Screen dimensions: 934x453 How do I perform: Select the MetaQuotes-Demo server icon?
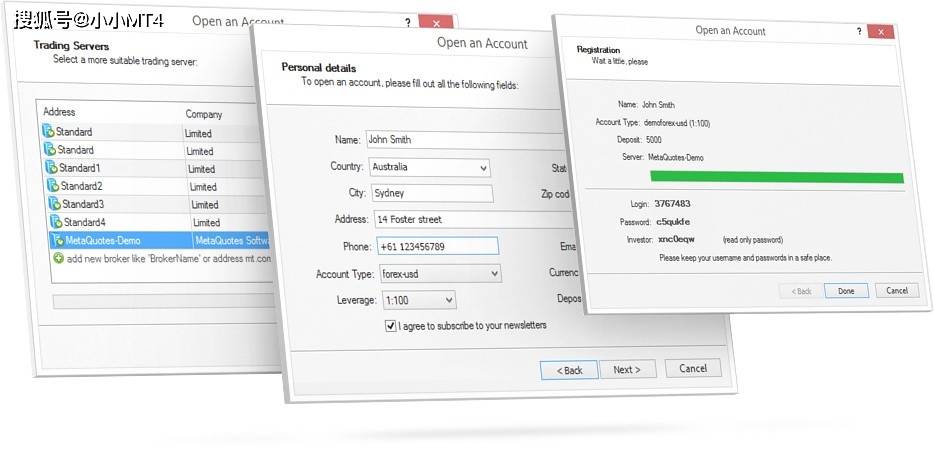[x=56, y=240]
